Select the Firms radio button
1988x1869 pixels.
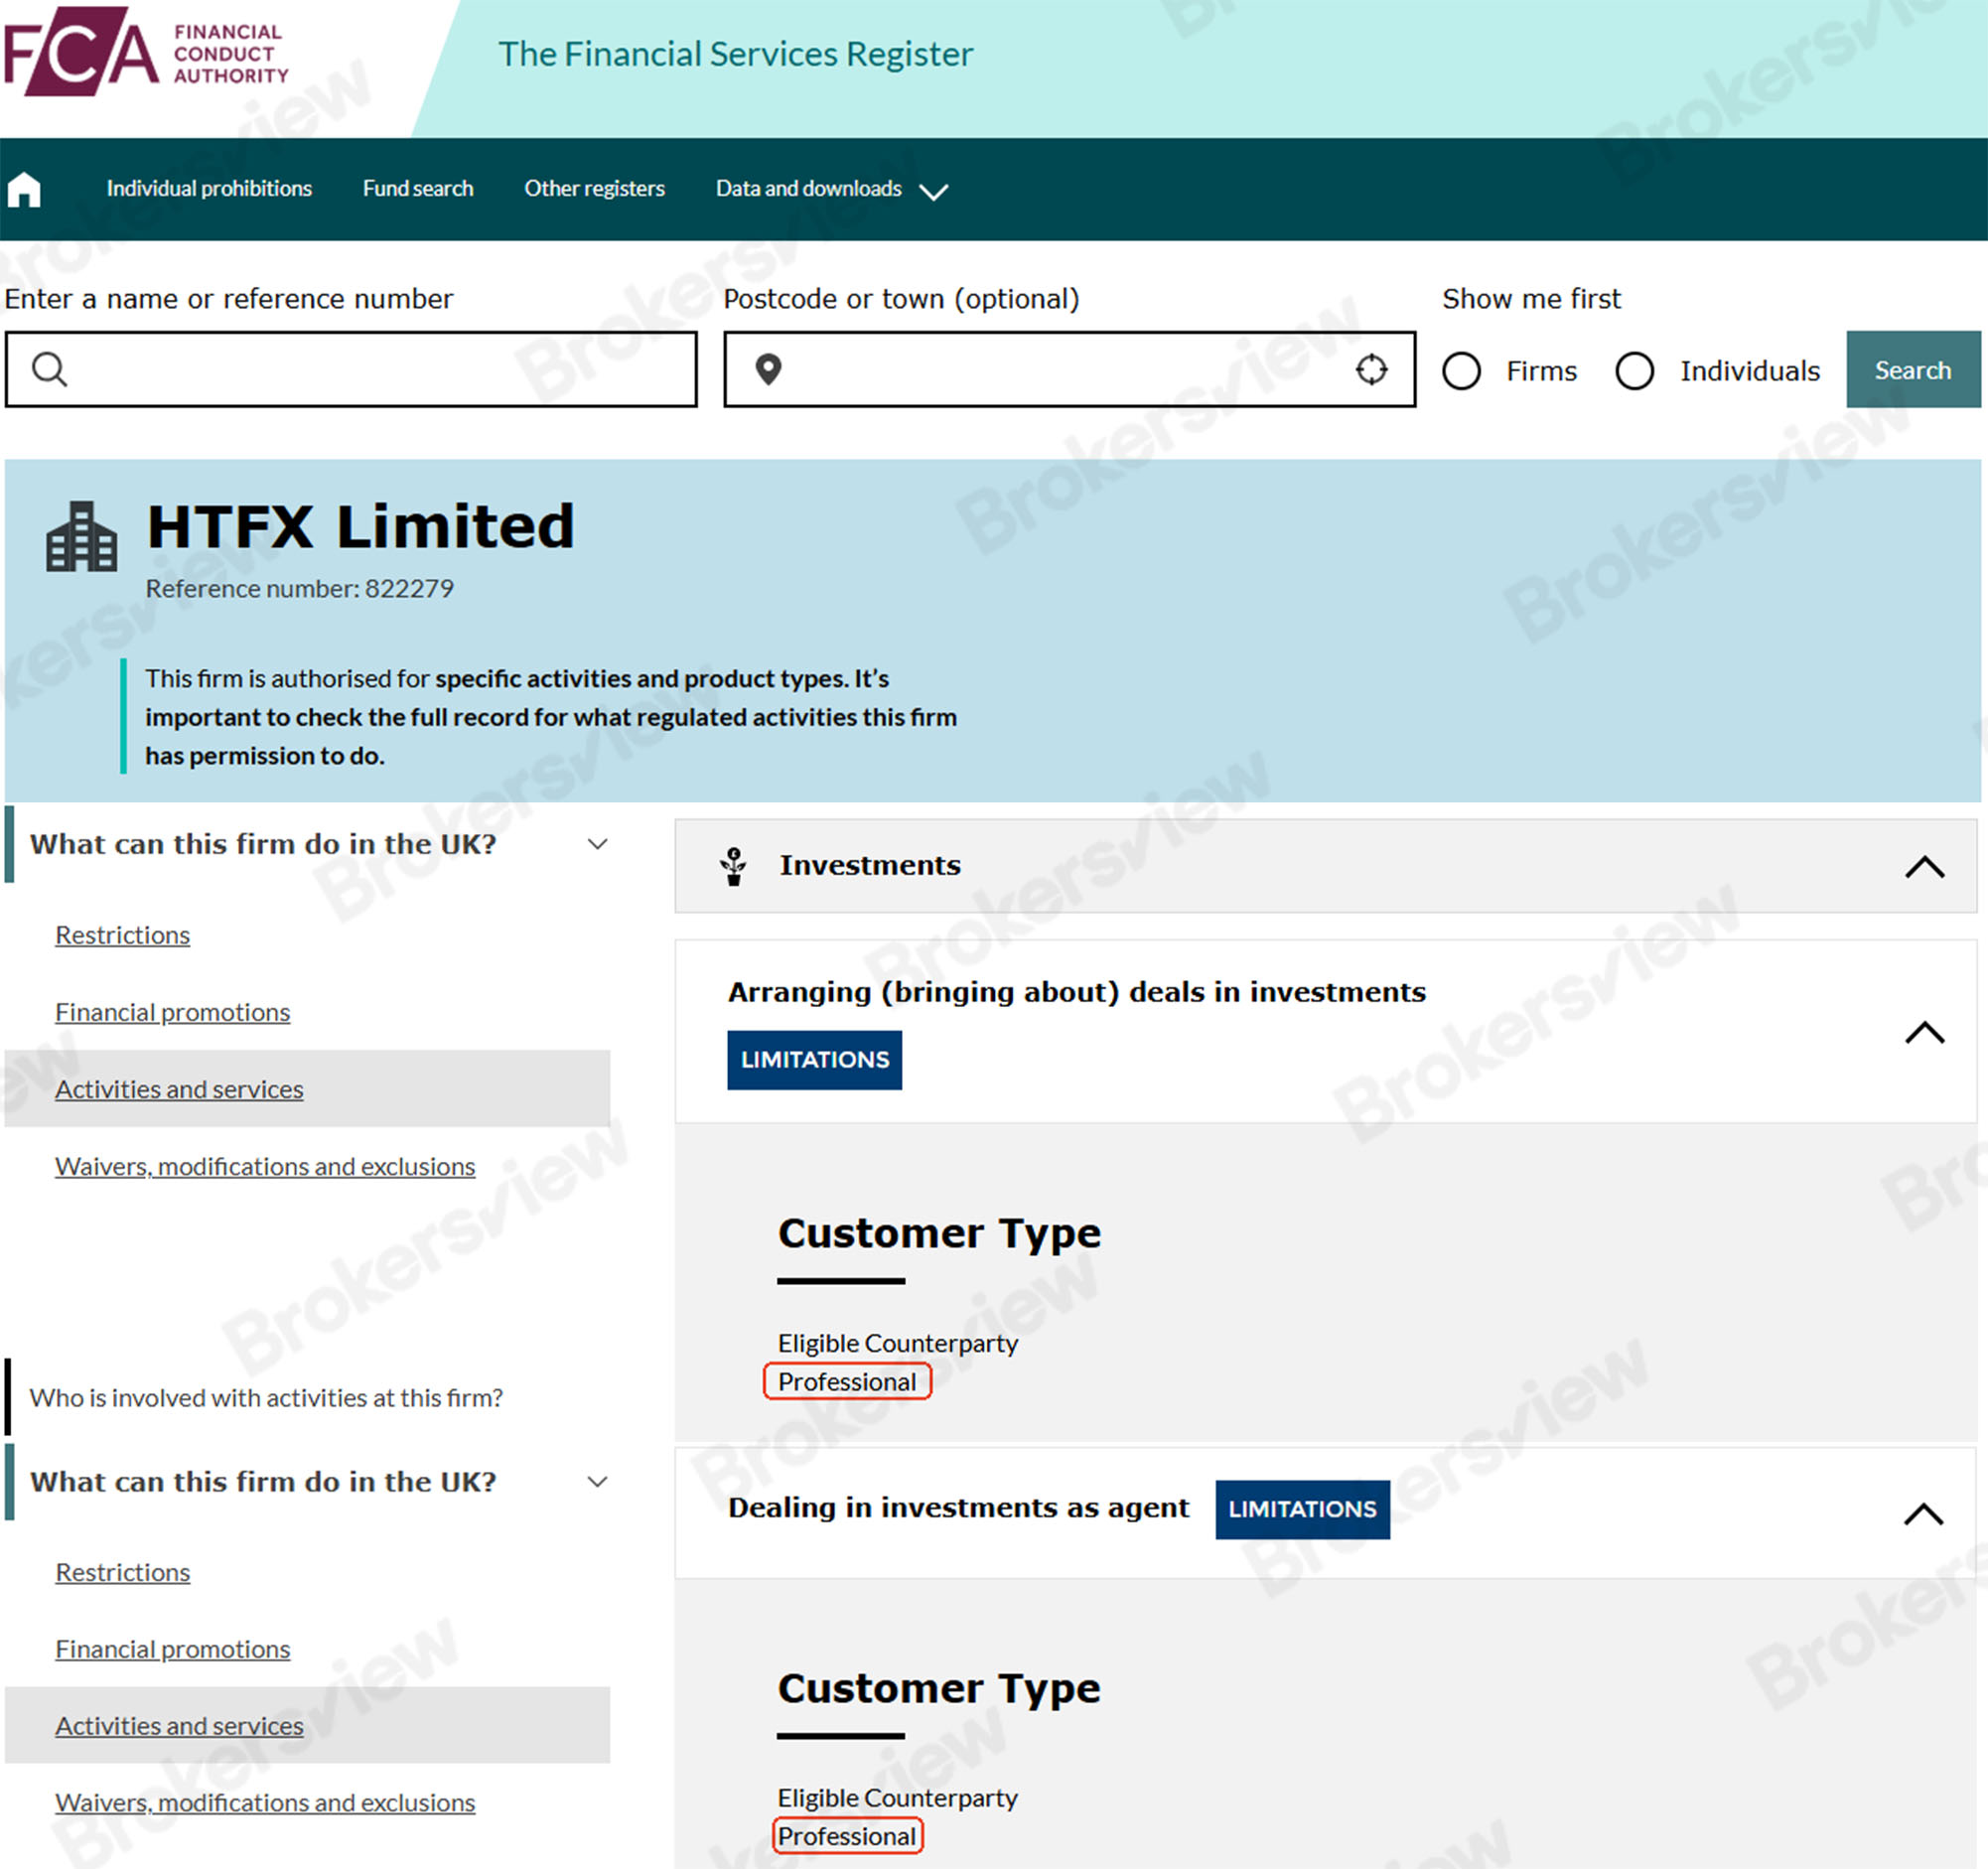tap(1461, 371)
